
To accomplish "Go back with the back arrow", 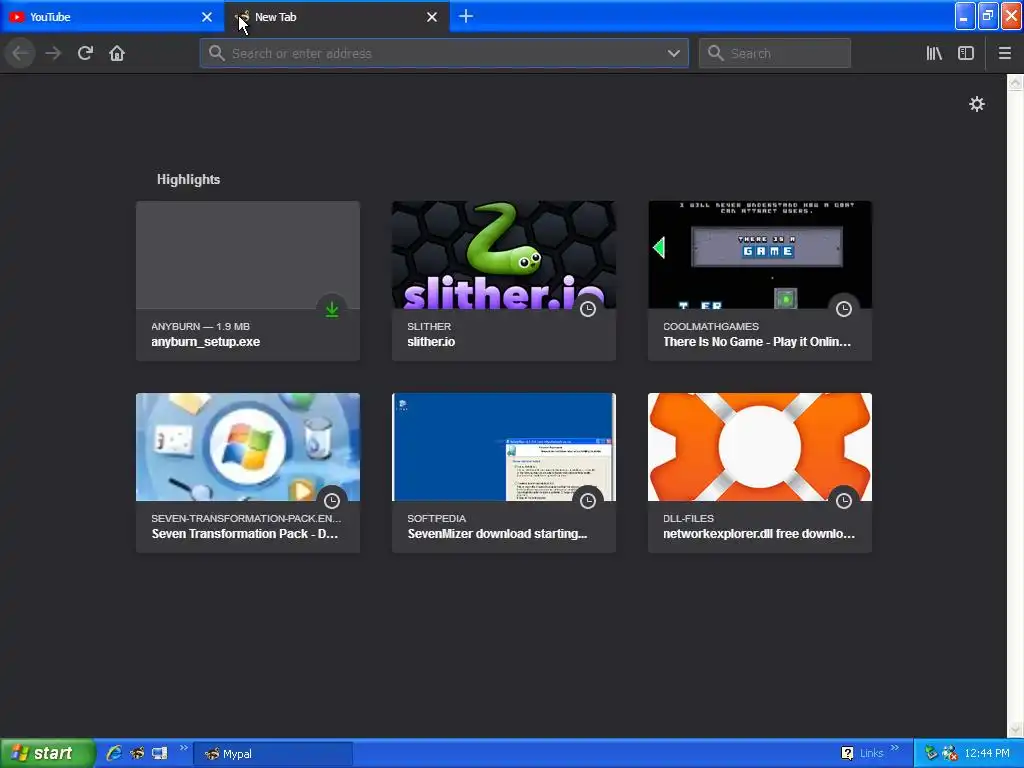I will pyautogui.click(x=20, y=53).
